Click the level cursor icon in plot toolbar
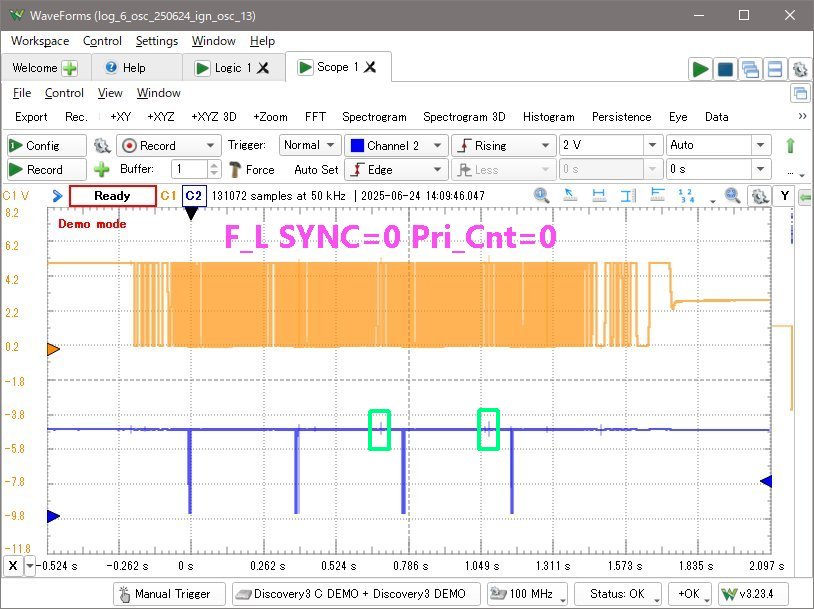 [x=657, y=196]
